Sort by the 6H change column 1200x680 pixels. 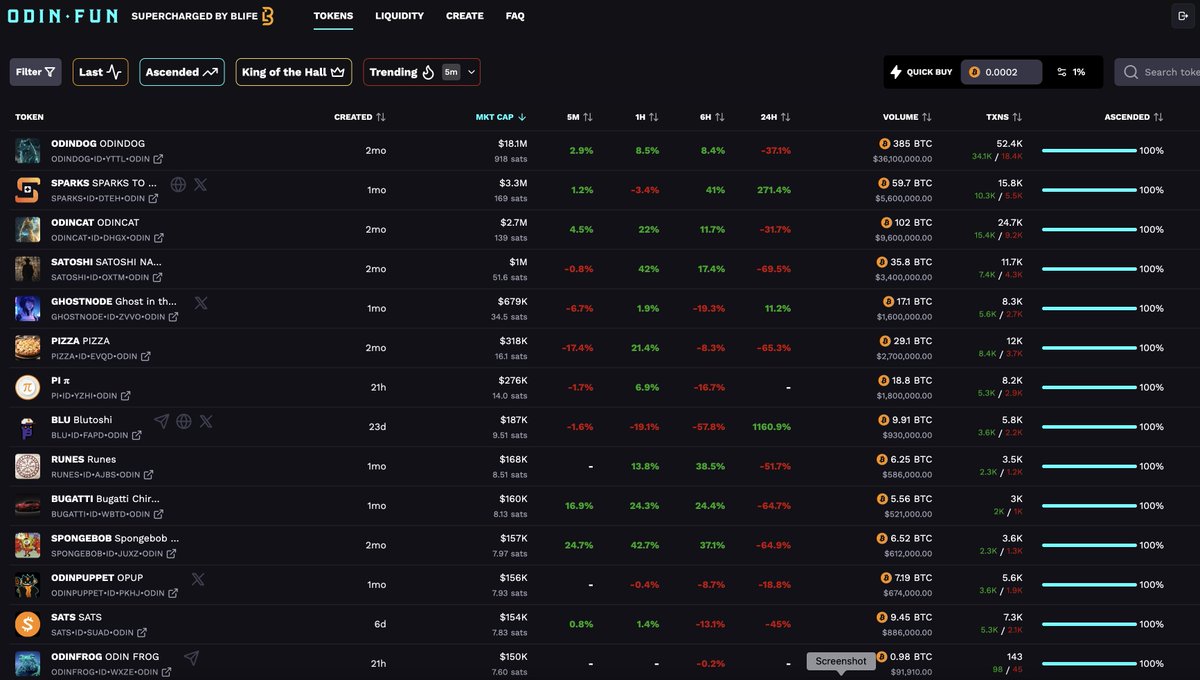pos(712,117)
